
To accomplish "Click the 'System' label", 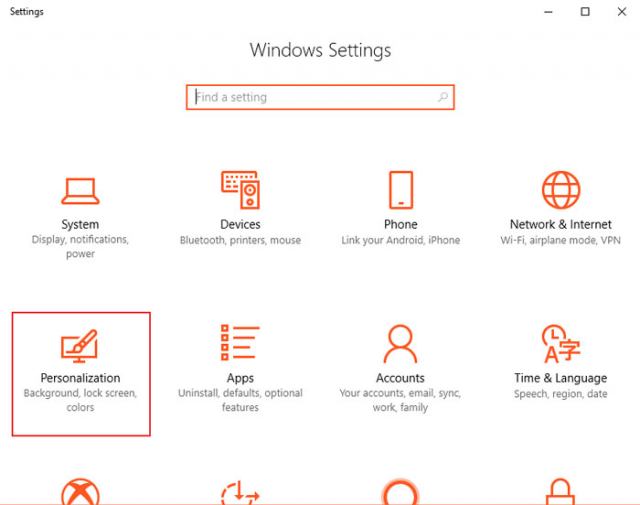I will click(80, 224).
